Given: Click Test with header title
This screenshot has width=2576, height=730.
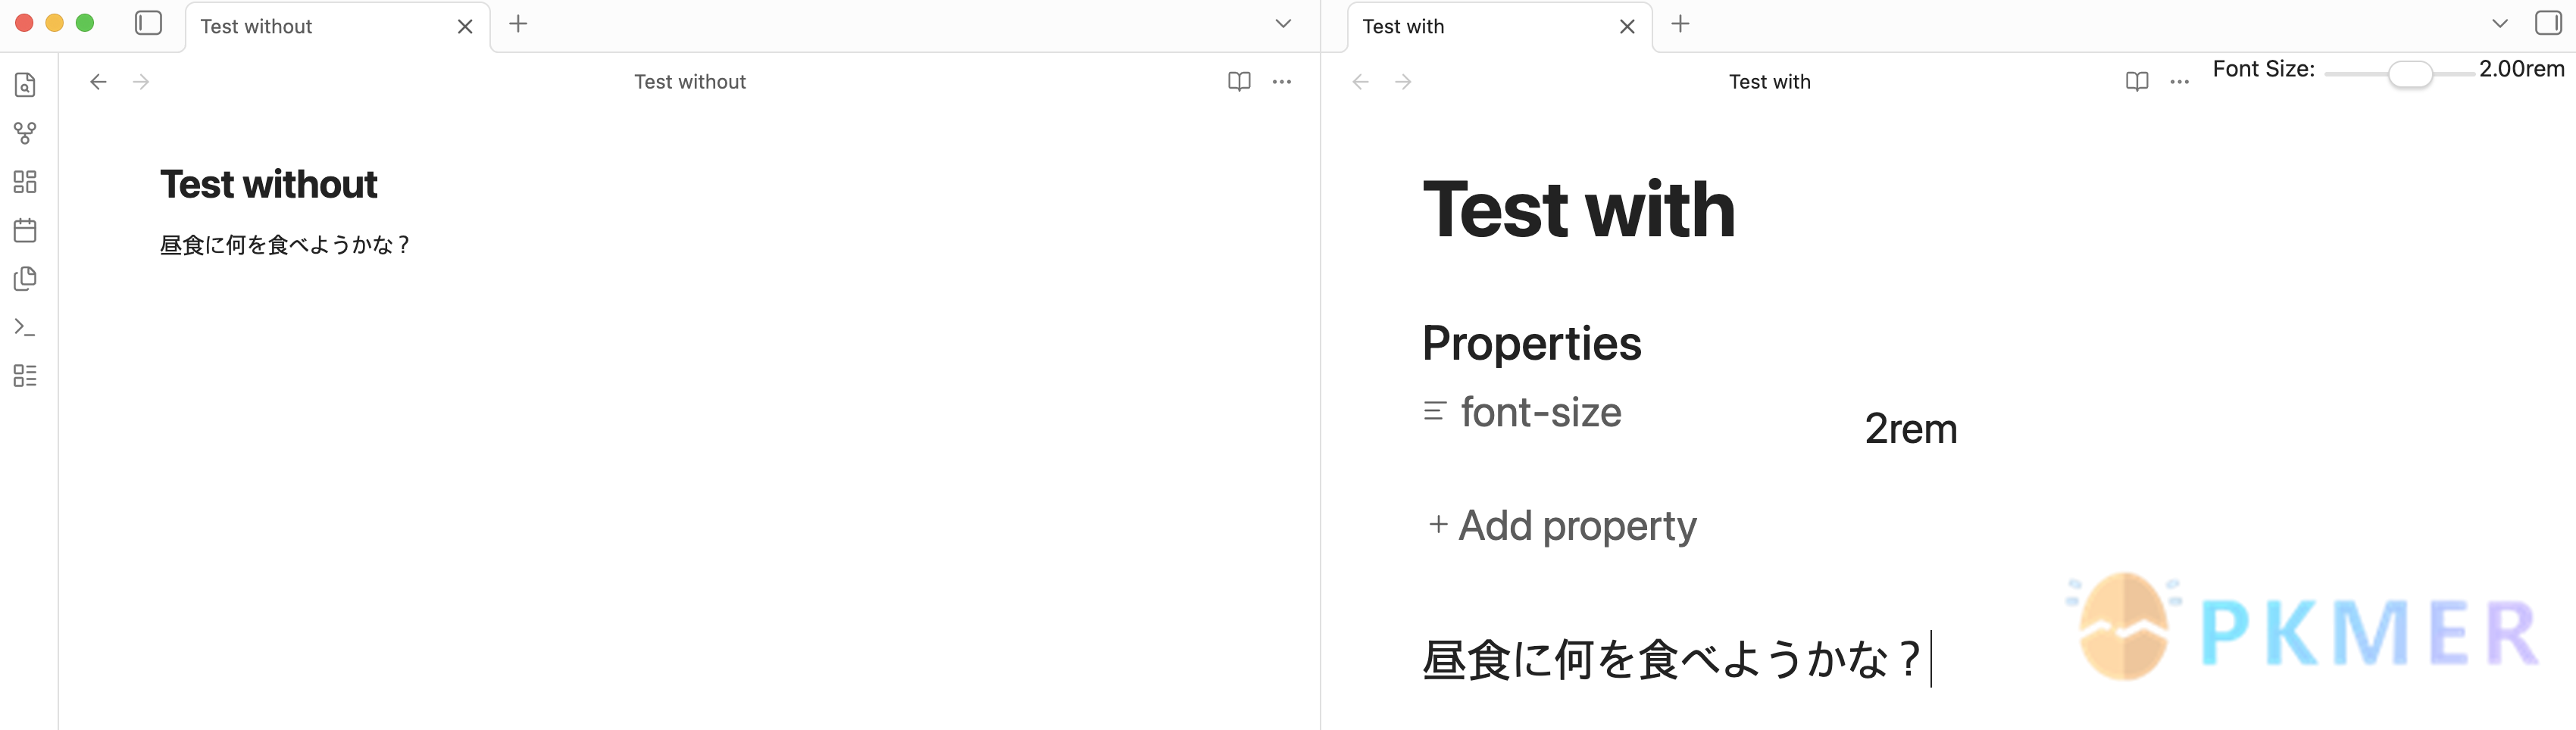Looking at the screenshot, I should pyautogui.click(x=1770, y=82).
